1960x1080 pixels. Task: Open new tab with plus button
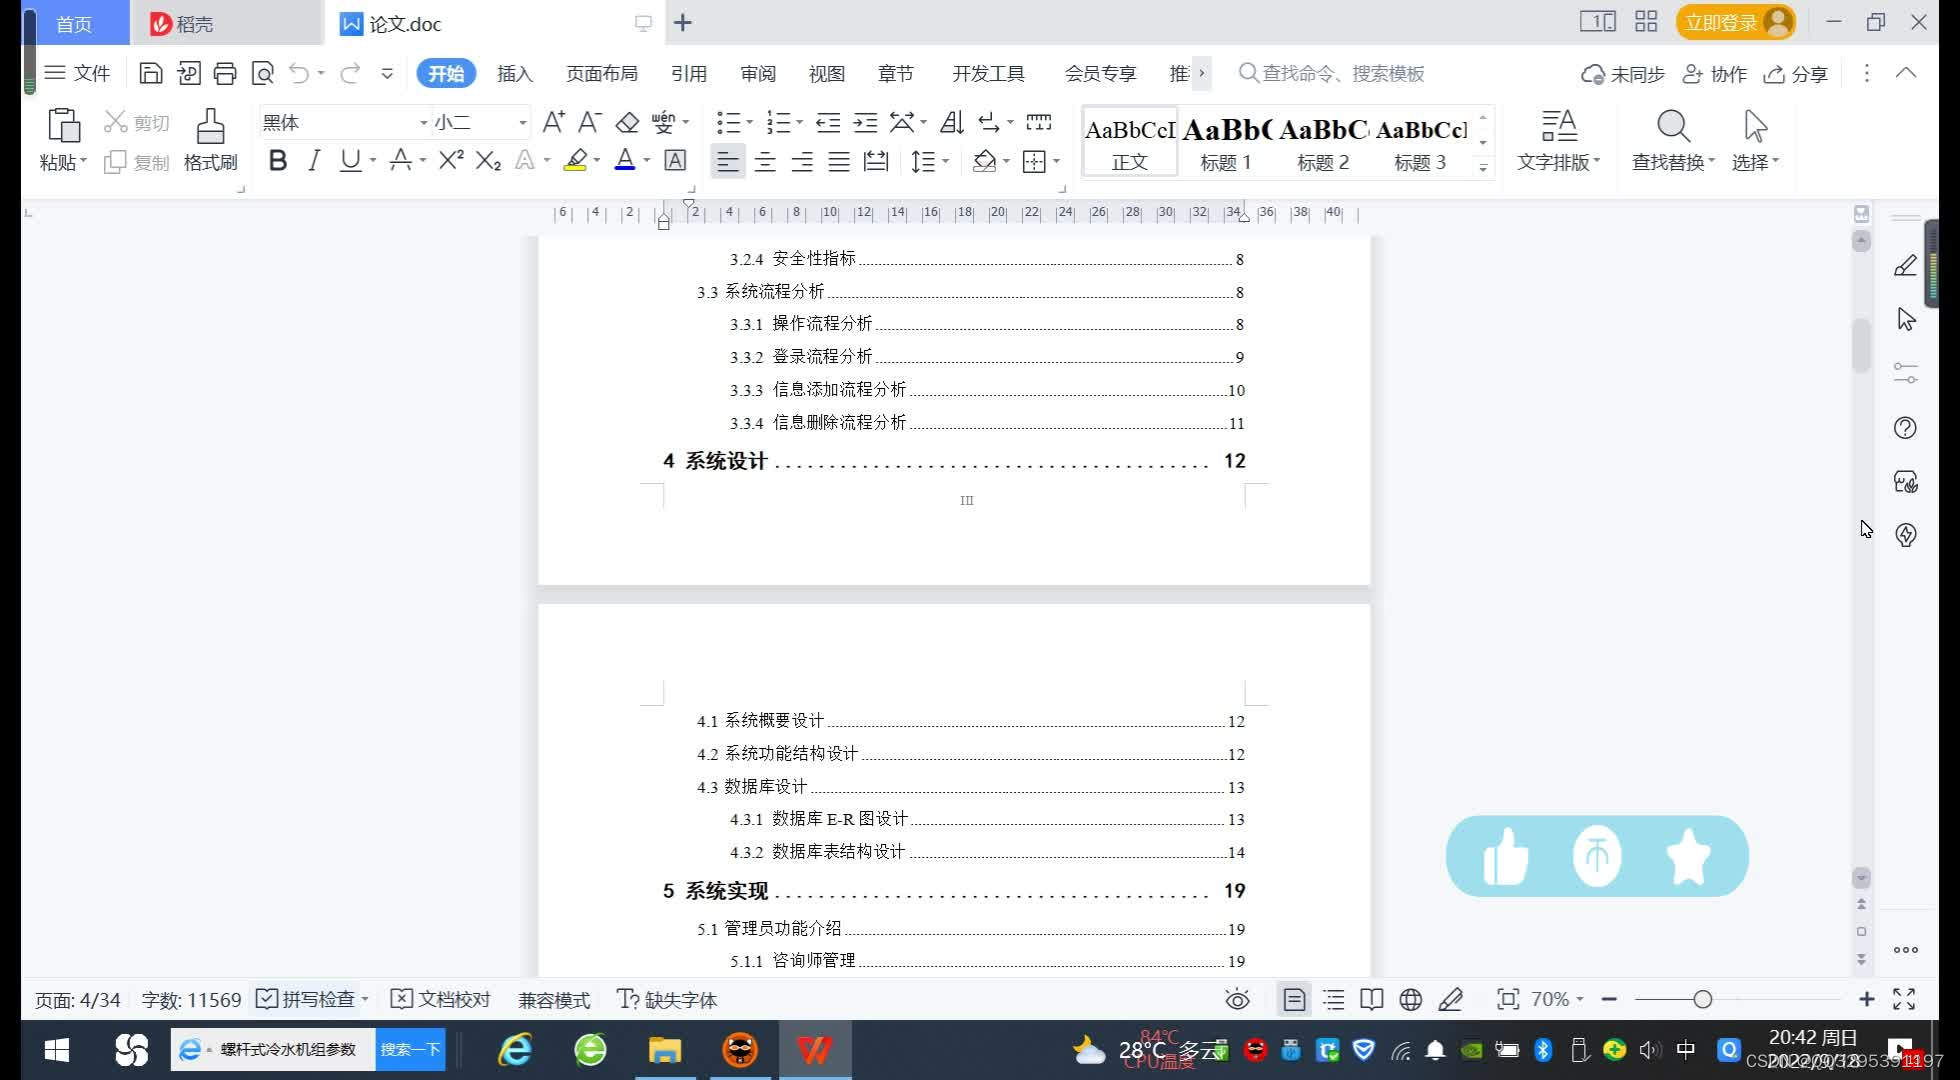click(683, 23)
